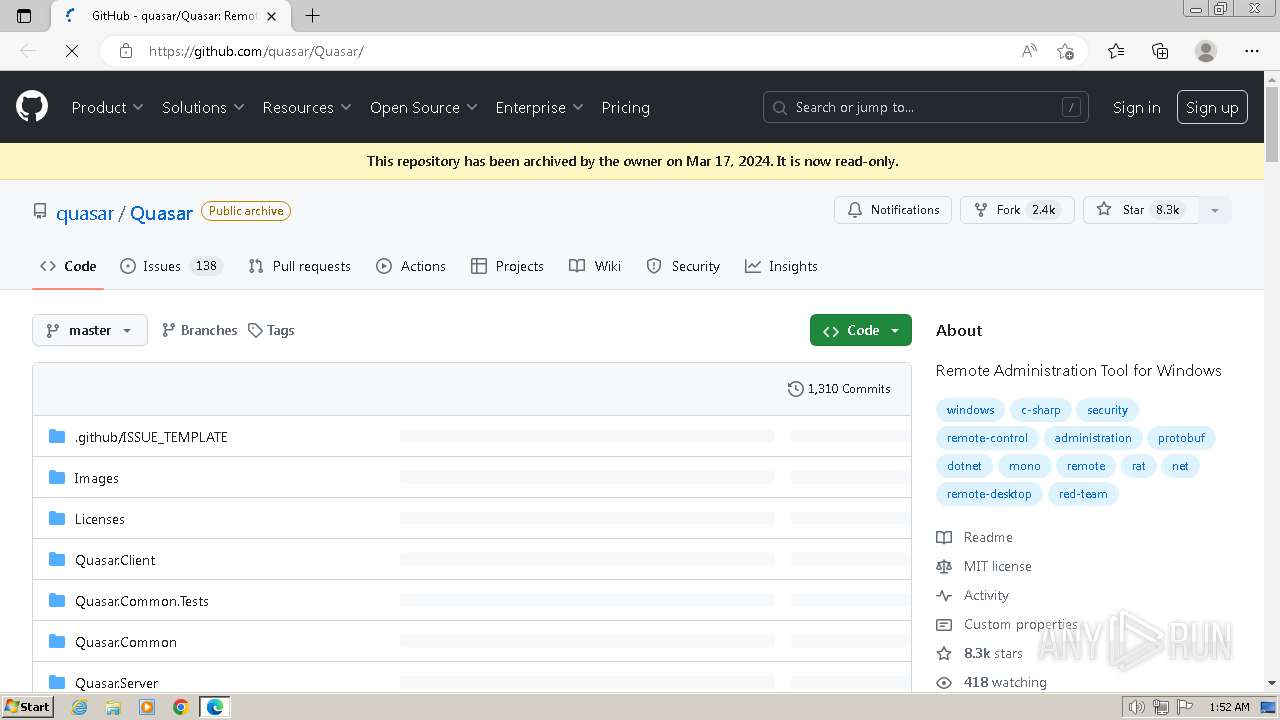Click the Readme book icon
This screenshot has height=720, width=1280.
(x=944, y=537)
